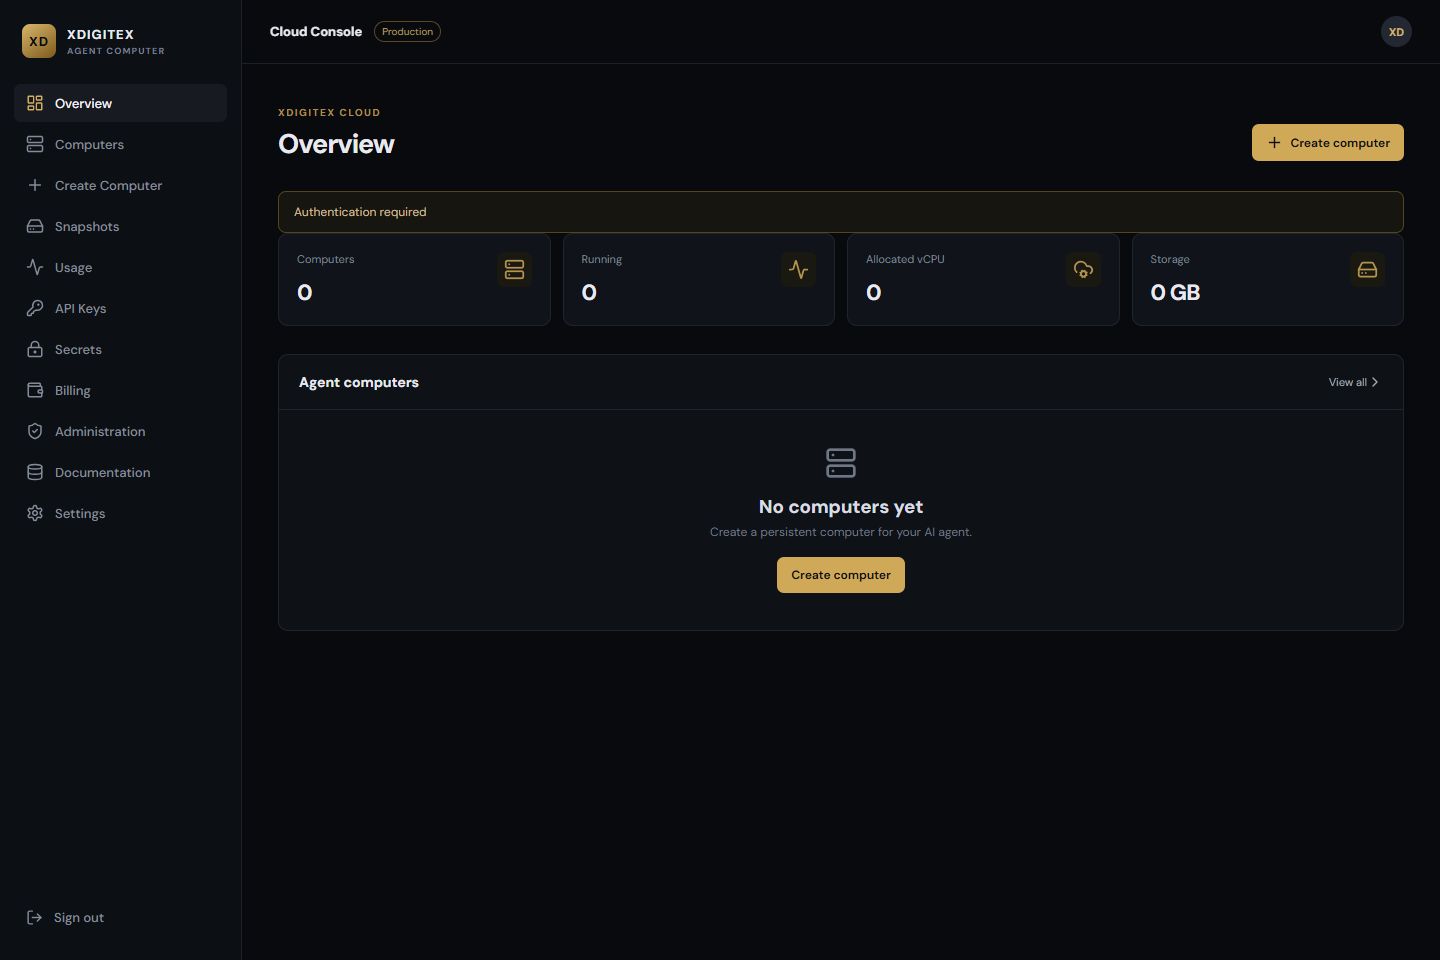The height and width of the screenshot is (960, 1440).
Task: Click the Snapshots drive icon in sidebar
Action: (x=35, y=226)
